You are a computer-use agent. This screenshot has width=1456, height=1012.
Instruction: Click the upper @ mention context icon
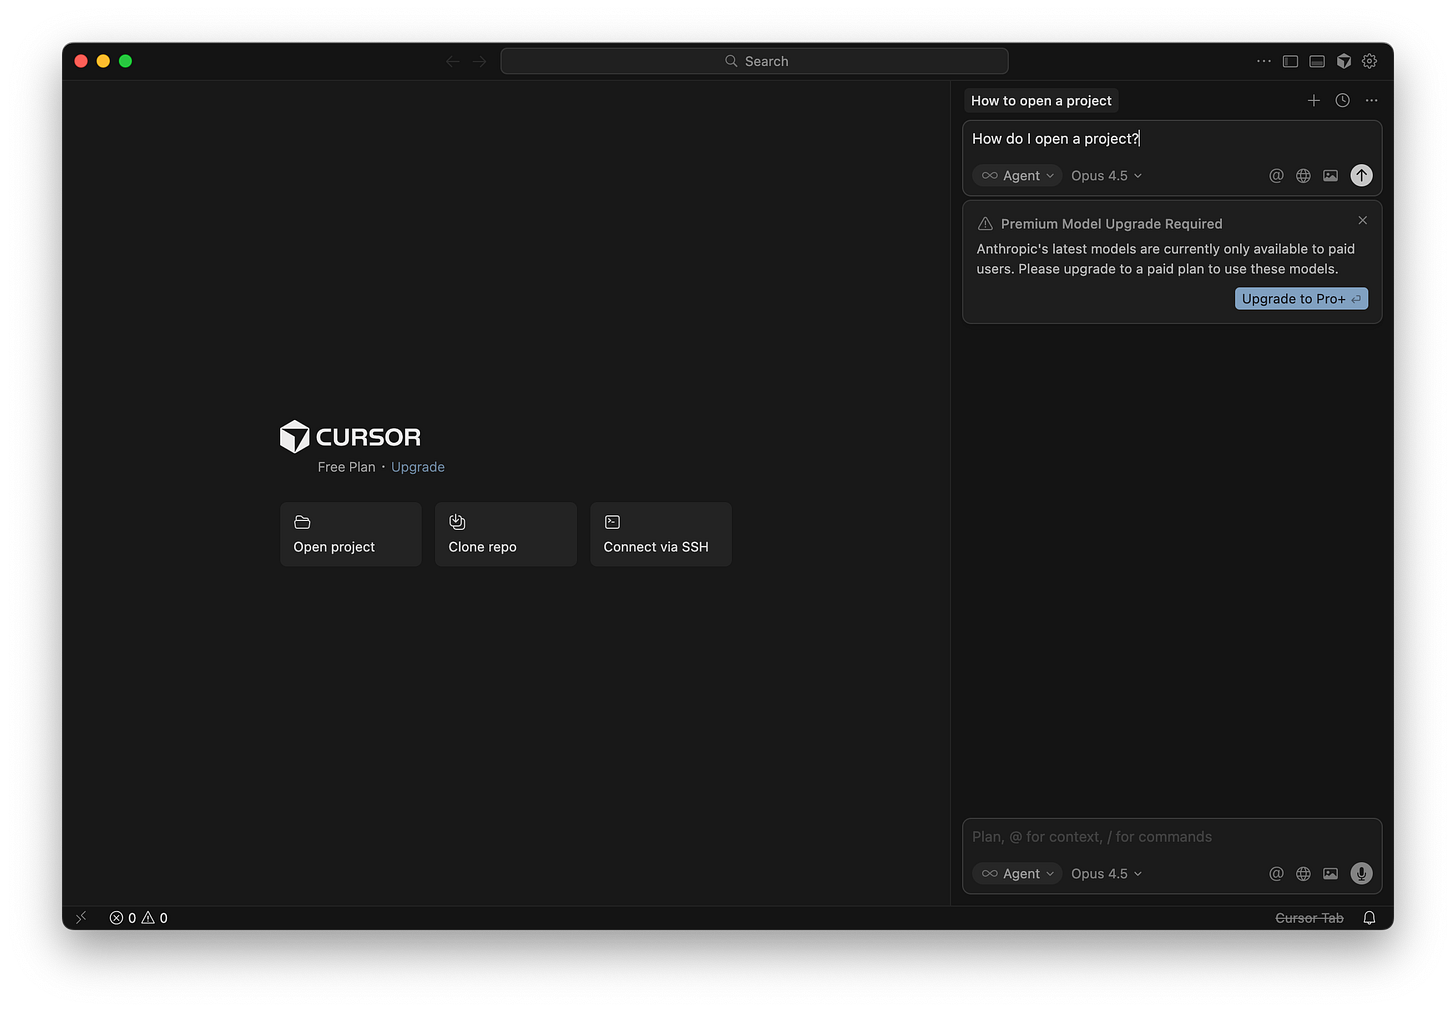coord(1276,175)
